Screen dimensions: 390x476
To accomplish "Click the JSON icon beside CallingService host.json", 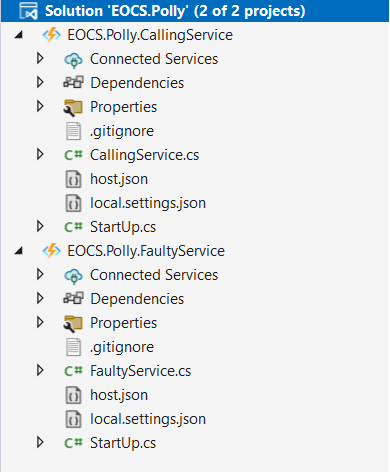I will click(x=73, y=179).
